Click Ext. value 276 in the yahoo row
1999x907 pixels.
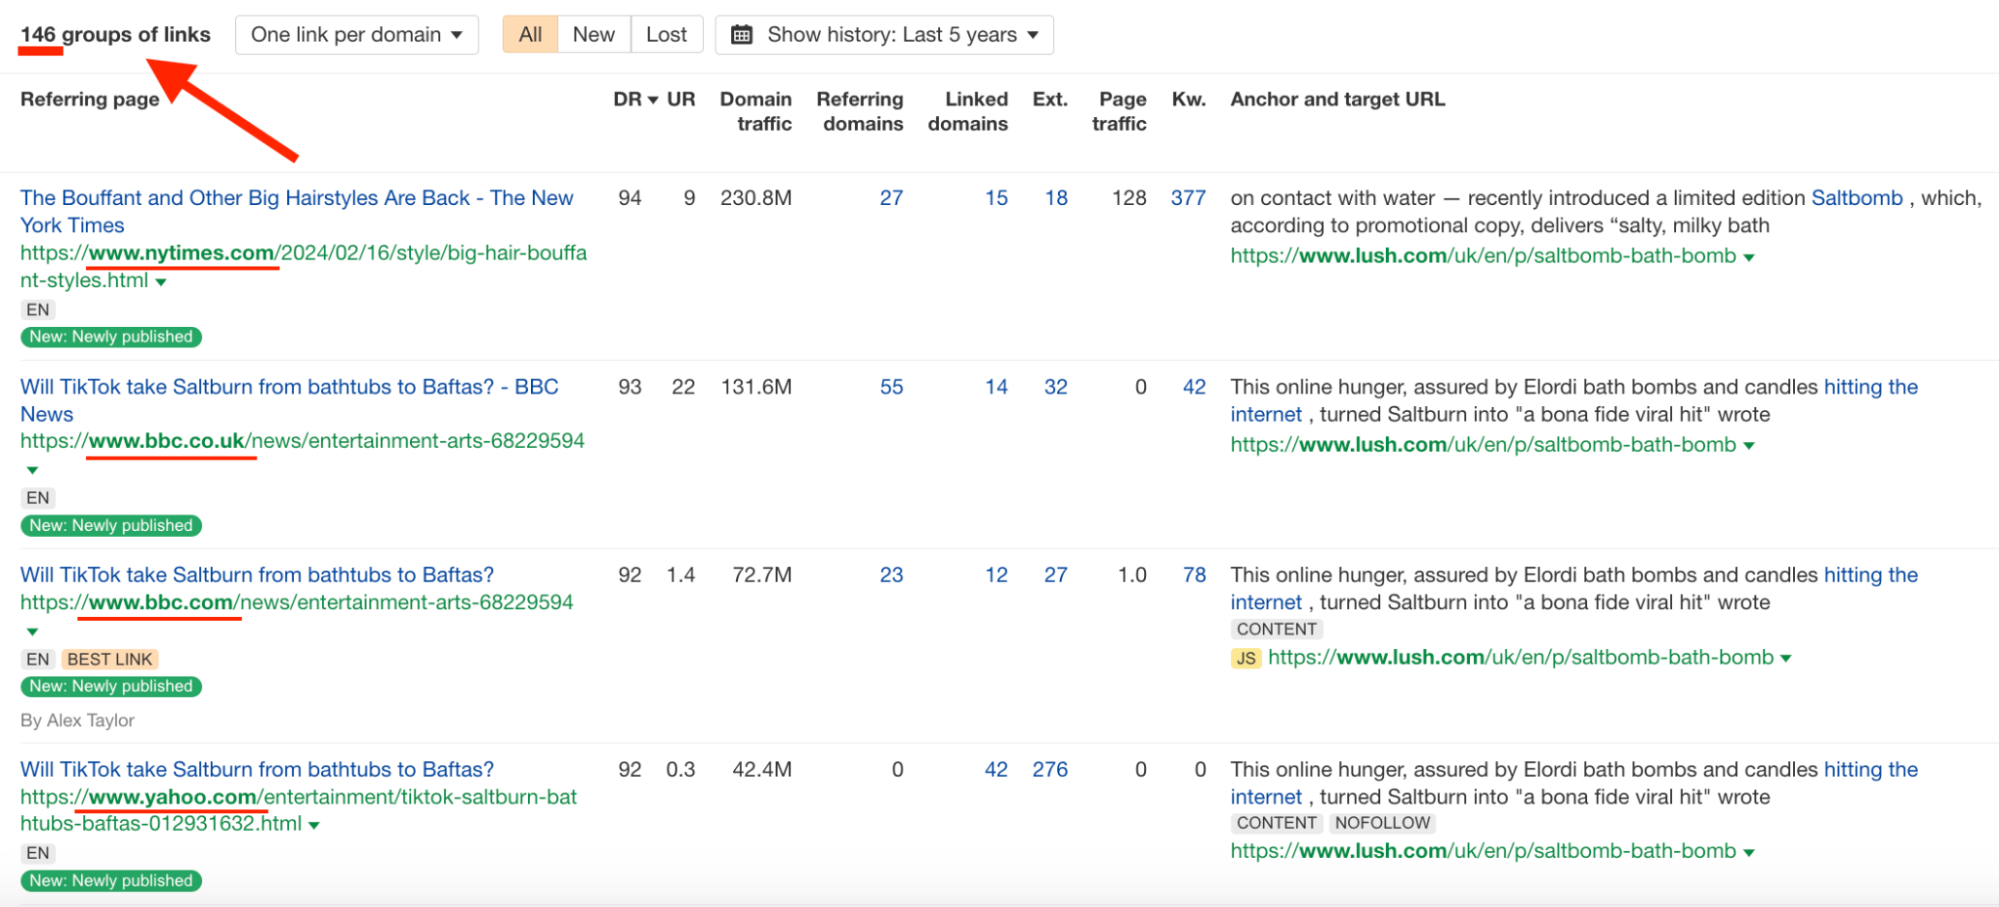coord(1050,769)
